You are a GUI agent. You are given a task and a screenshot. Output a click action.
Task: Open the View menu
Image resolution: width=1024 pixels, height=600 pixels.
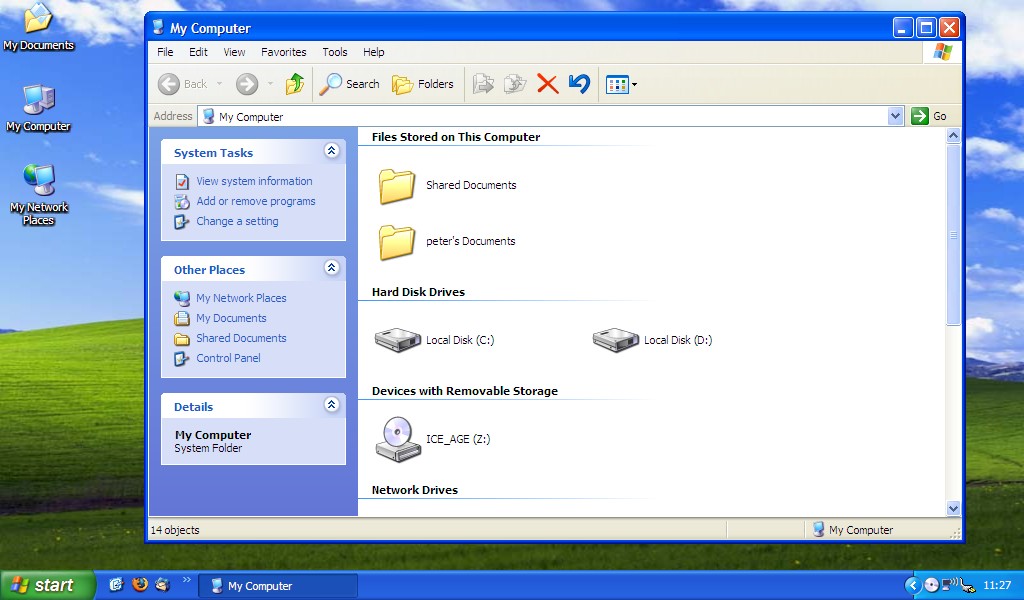[x=234, y=52]
